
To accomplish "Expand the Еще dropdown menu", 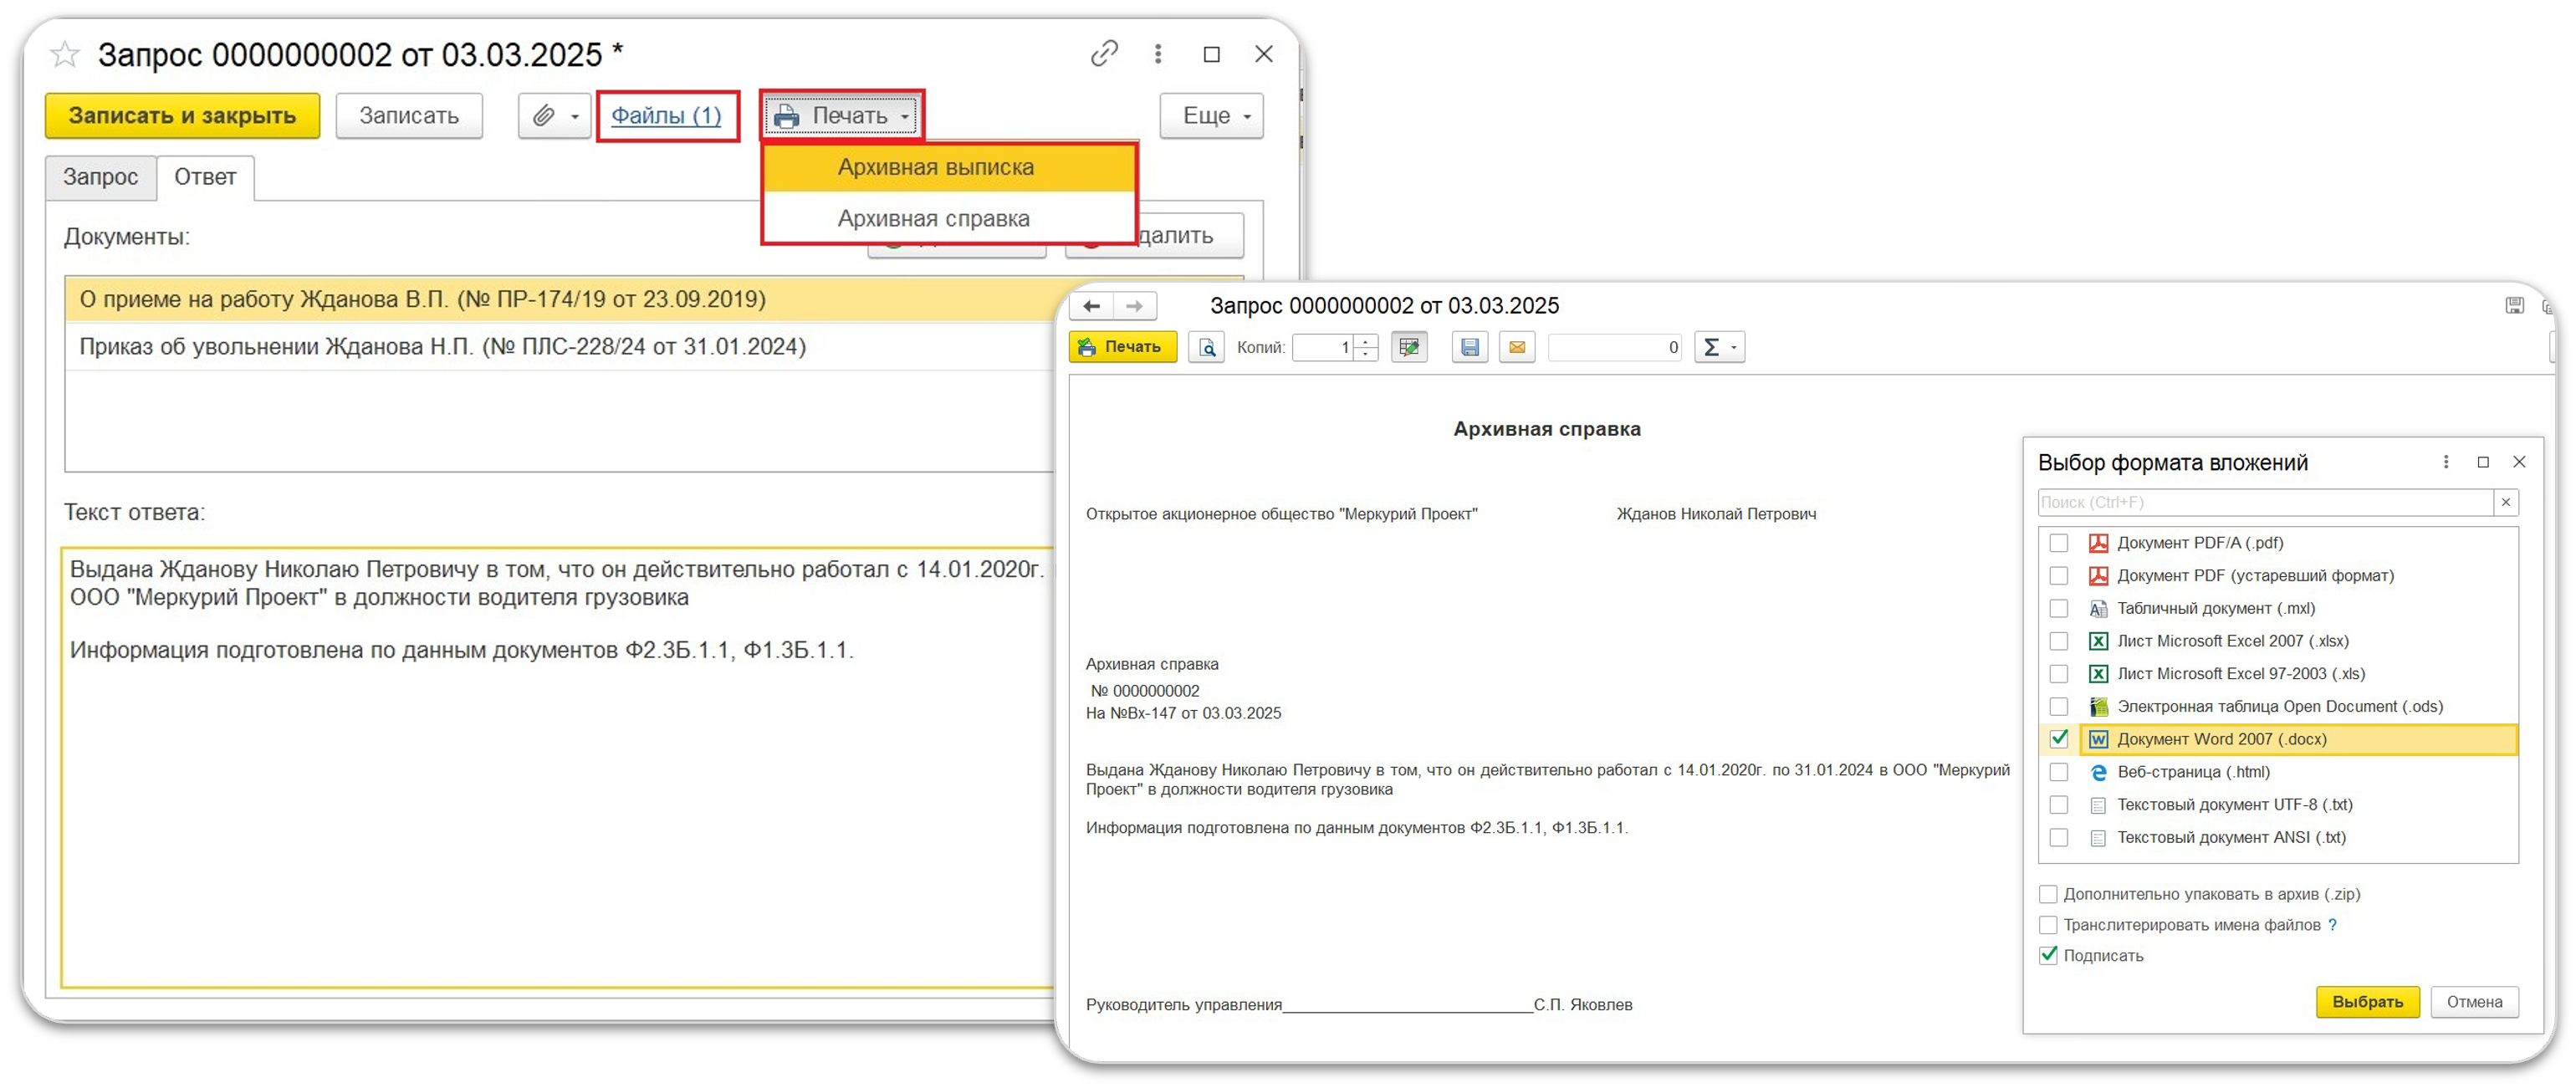I will (1211, 116).
